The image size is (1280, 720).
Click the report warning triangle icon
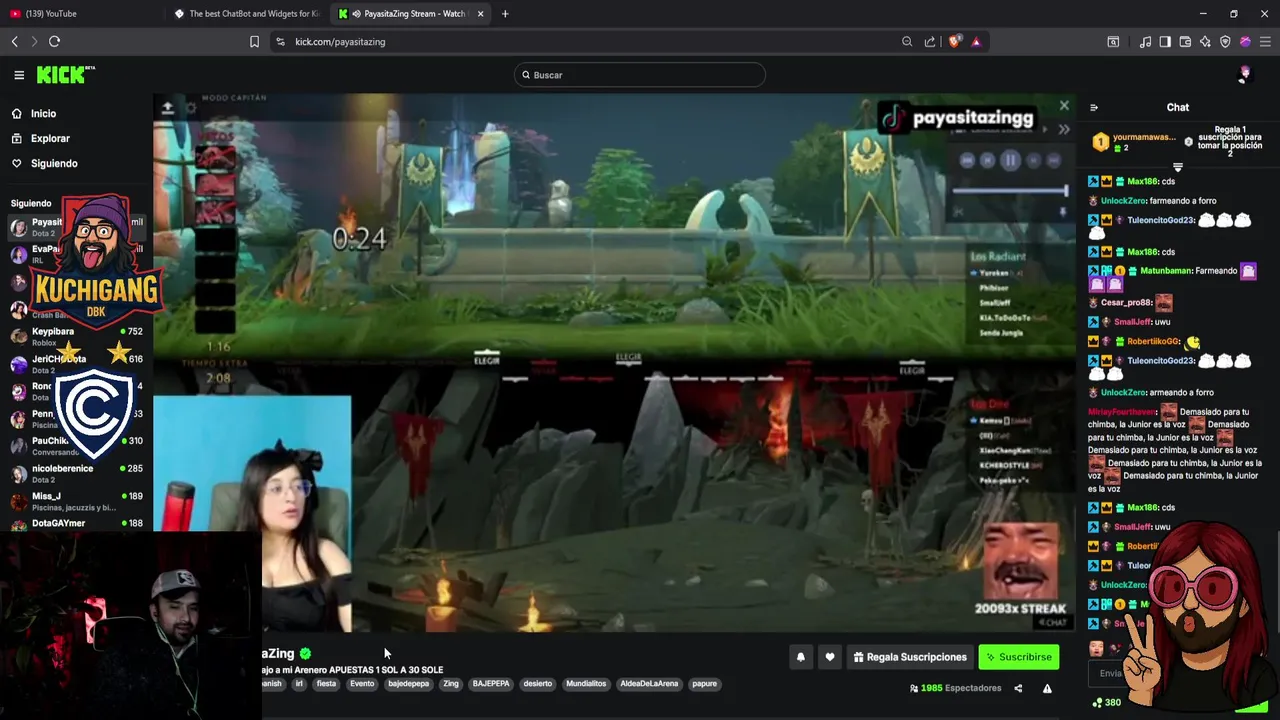click(1047, 688)
